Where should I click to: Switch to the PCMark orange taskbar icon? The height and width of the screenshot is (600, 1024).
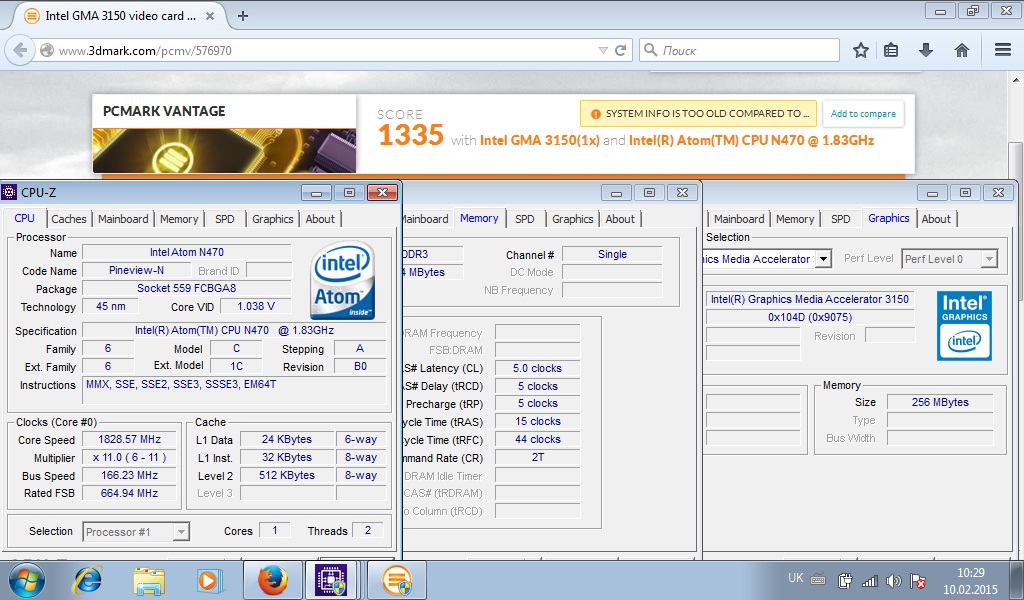pos(397,580)
